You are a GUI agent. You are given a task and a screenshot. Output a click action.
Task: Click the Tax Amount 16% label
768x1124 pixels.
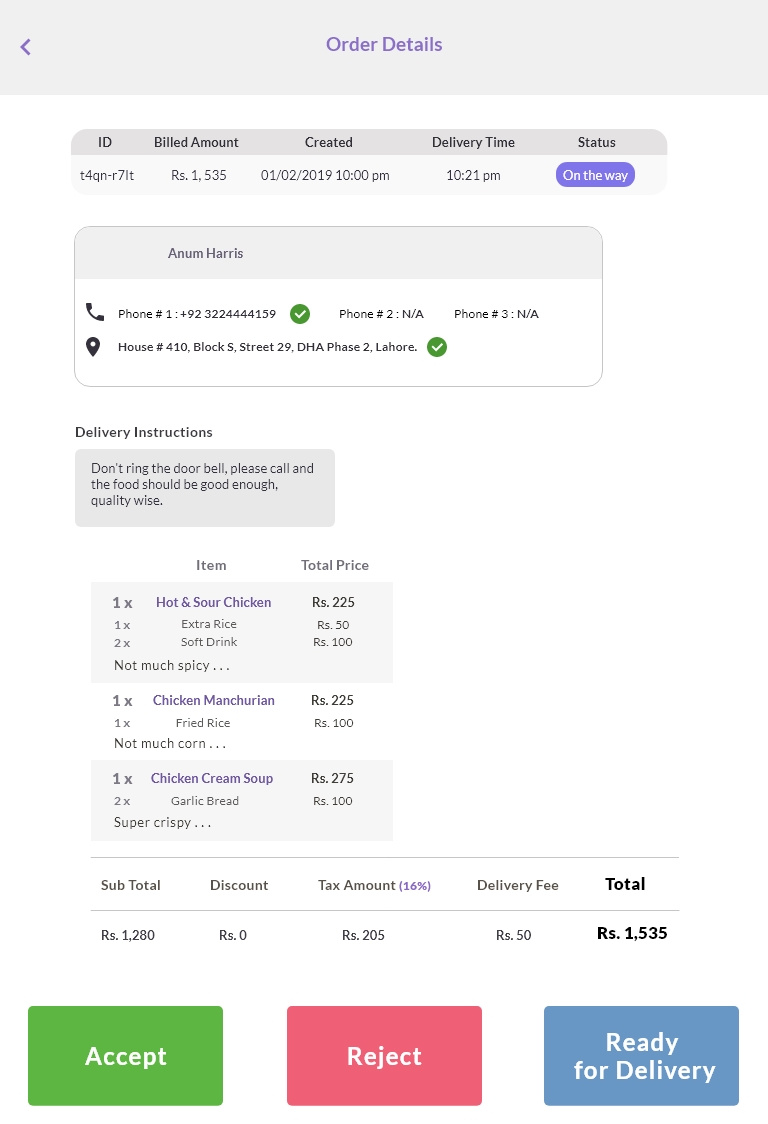(374, 885)
